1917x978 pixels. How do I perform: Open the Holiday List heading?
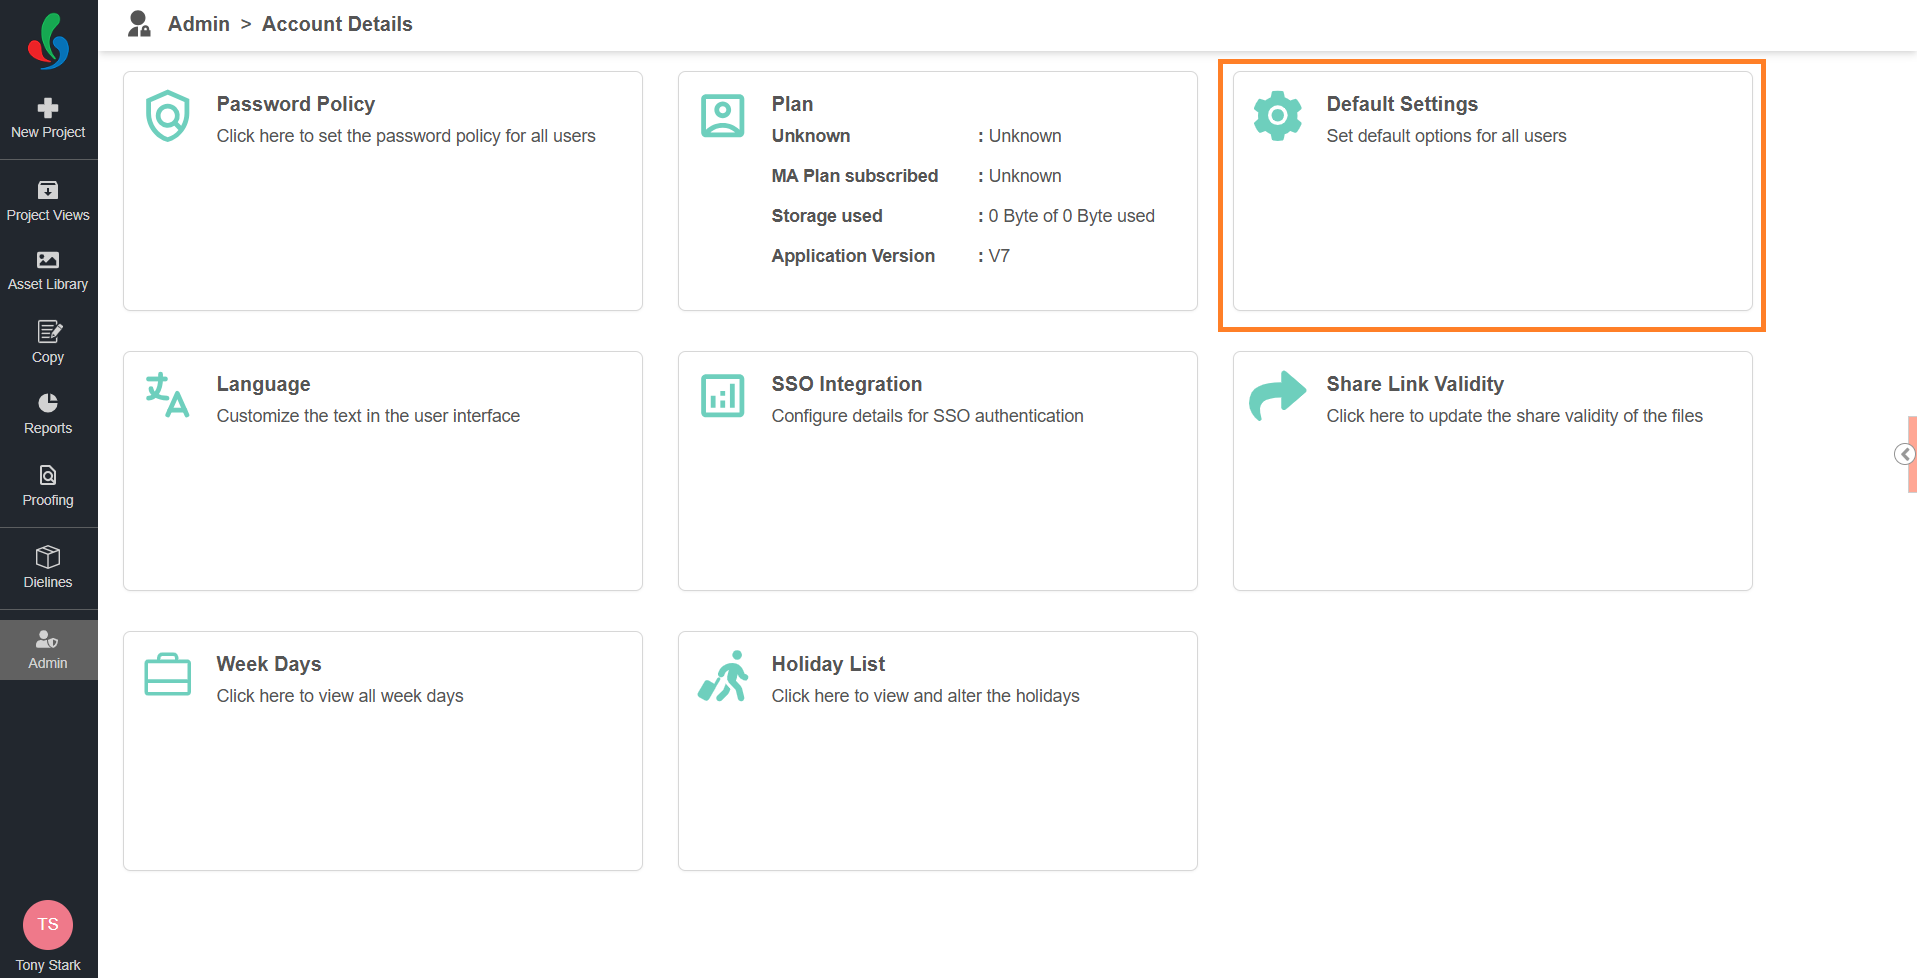tap(828, 664)
